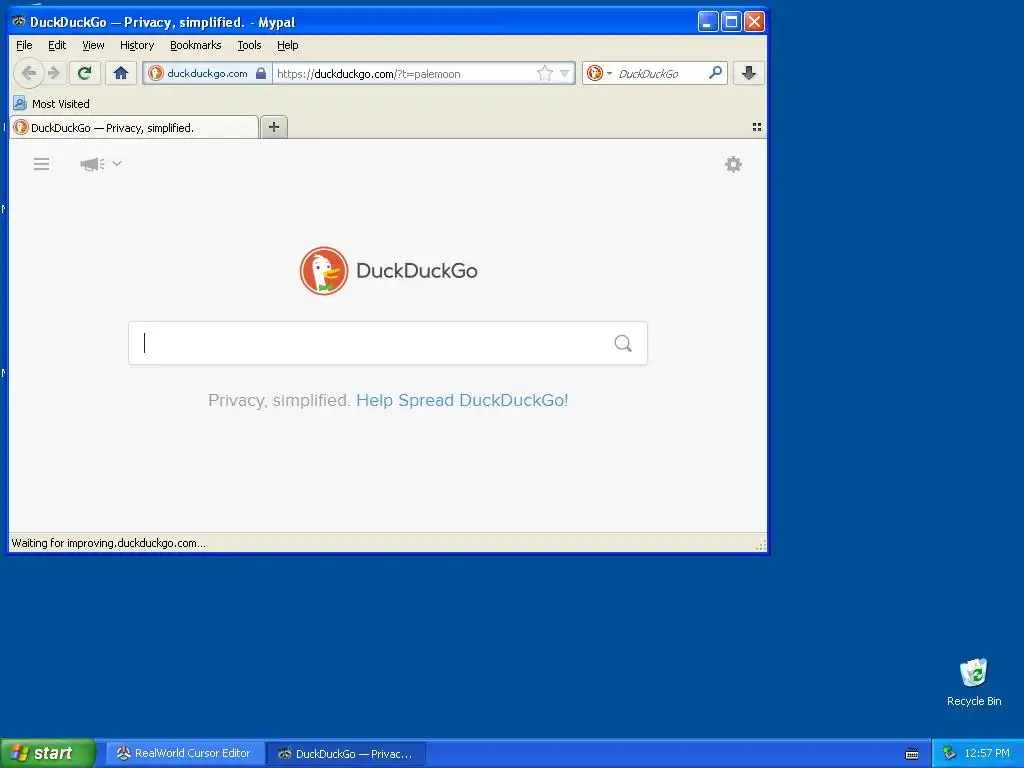Click the megaphone announcements icon
Screen dimensions: 1024x768
92,164
